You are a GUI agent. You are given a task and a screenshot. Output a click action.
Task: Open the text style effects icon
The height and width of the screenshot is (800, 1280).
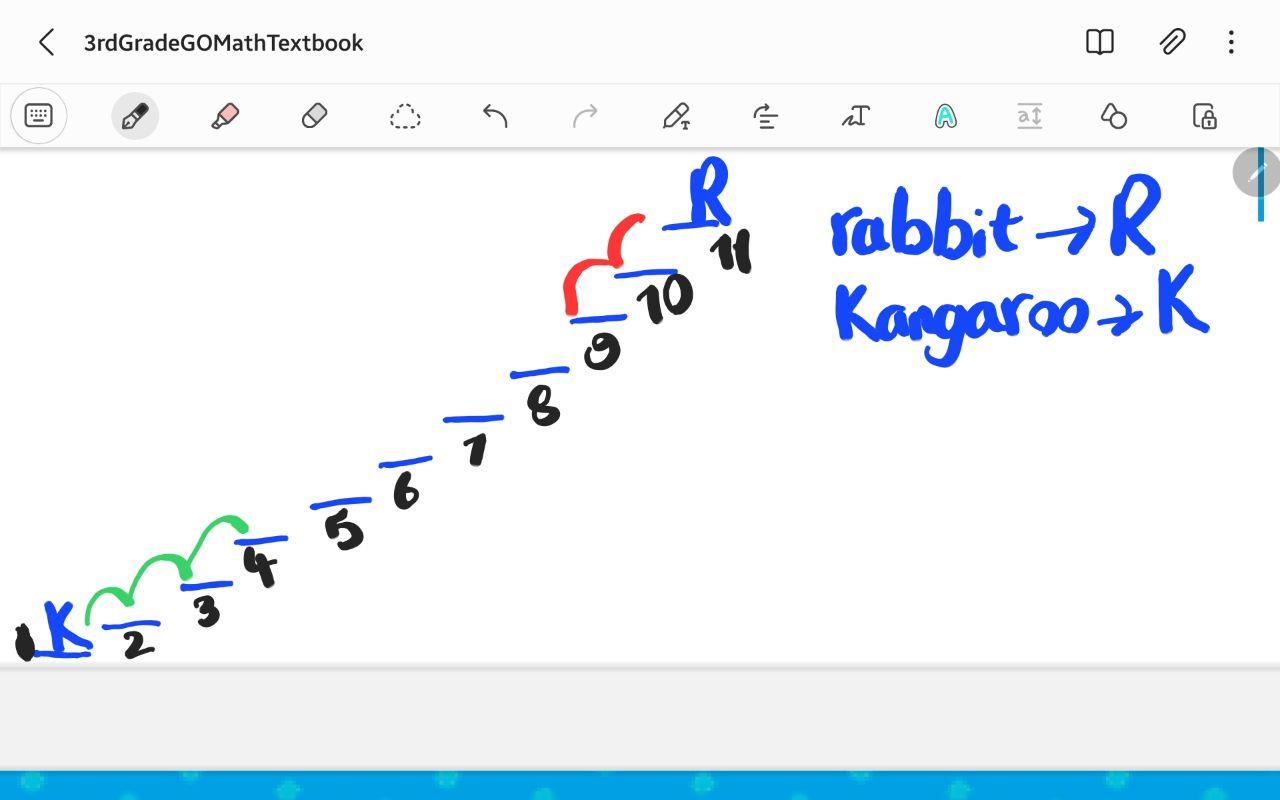pos(945,116)
